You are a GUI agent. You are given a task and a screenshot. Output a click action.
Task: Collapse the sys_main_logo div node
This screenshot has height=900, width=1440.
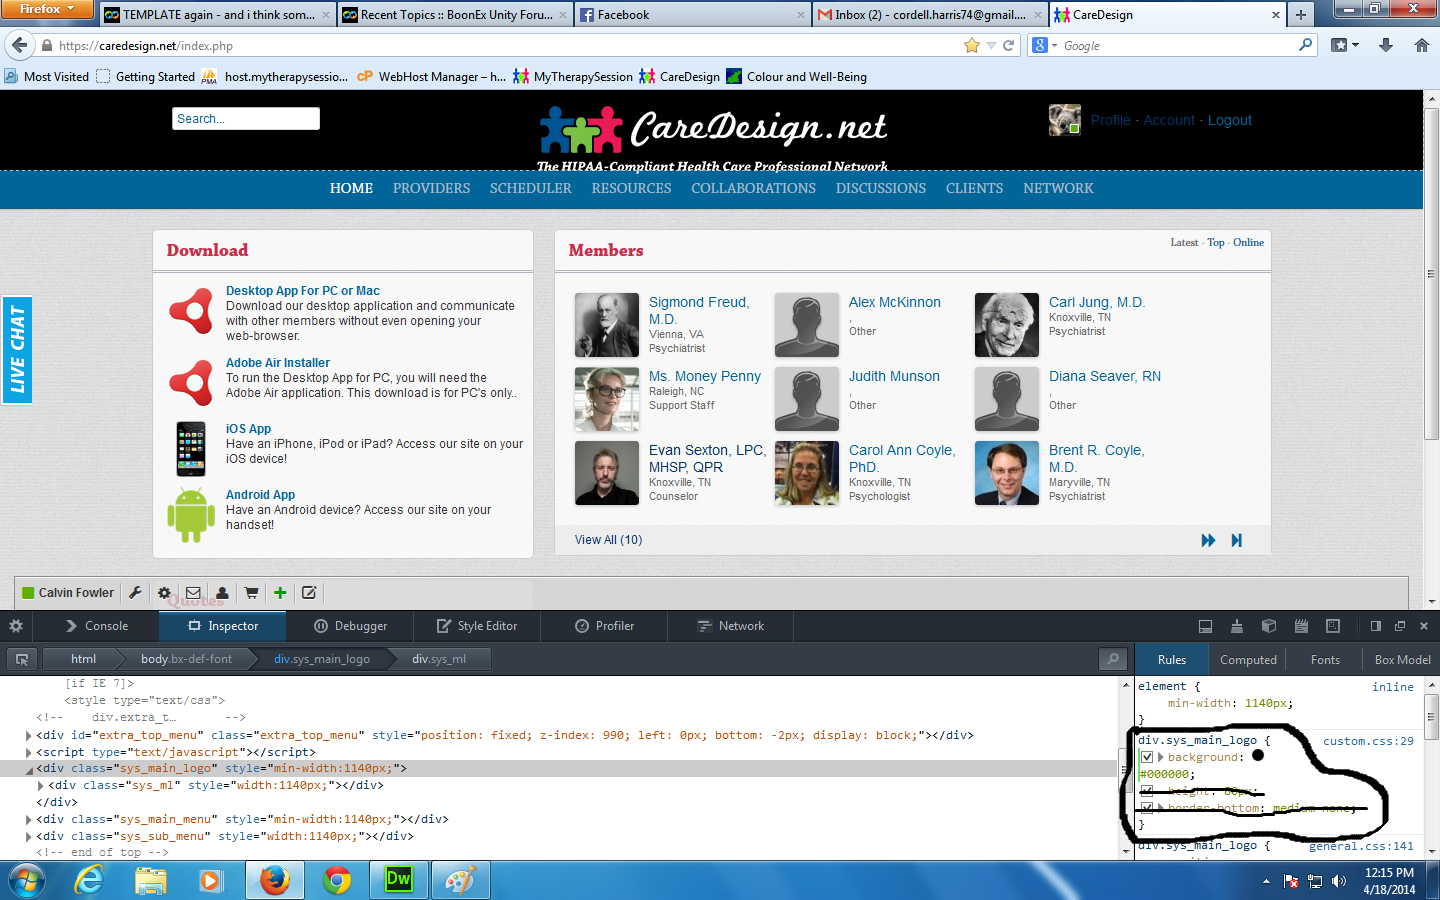point(29,769)
